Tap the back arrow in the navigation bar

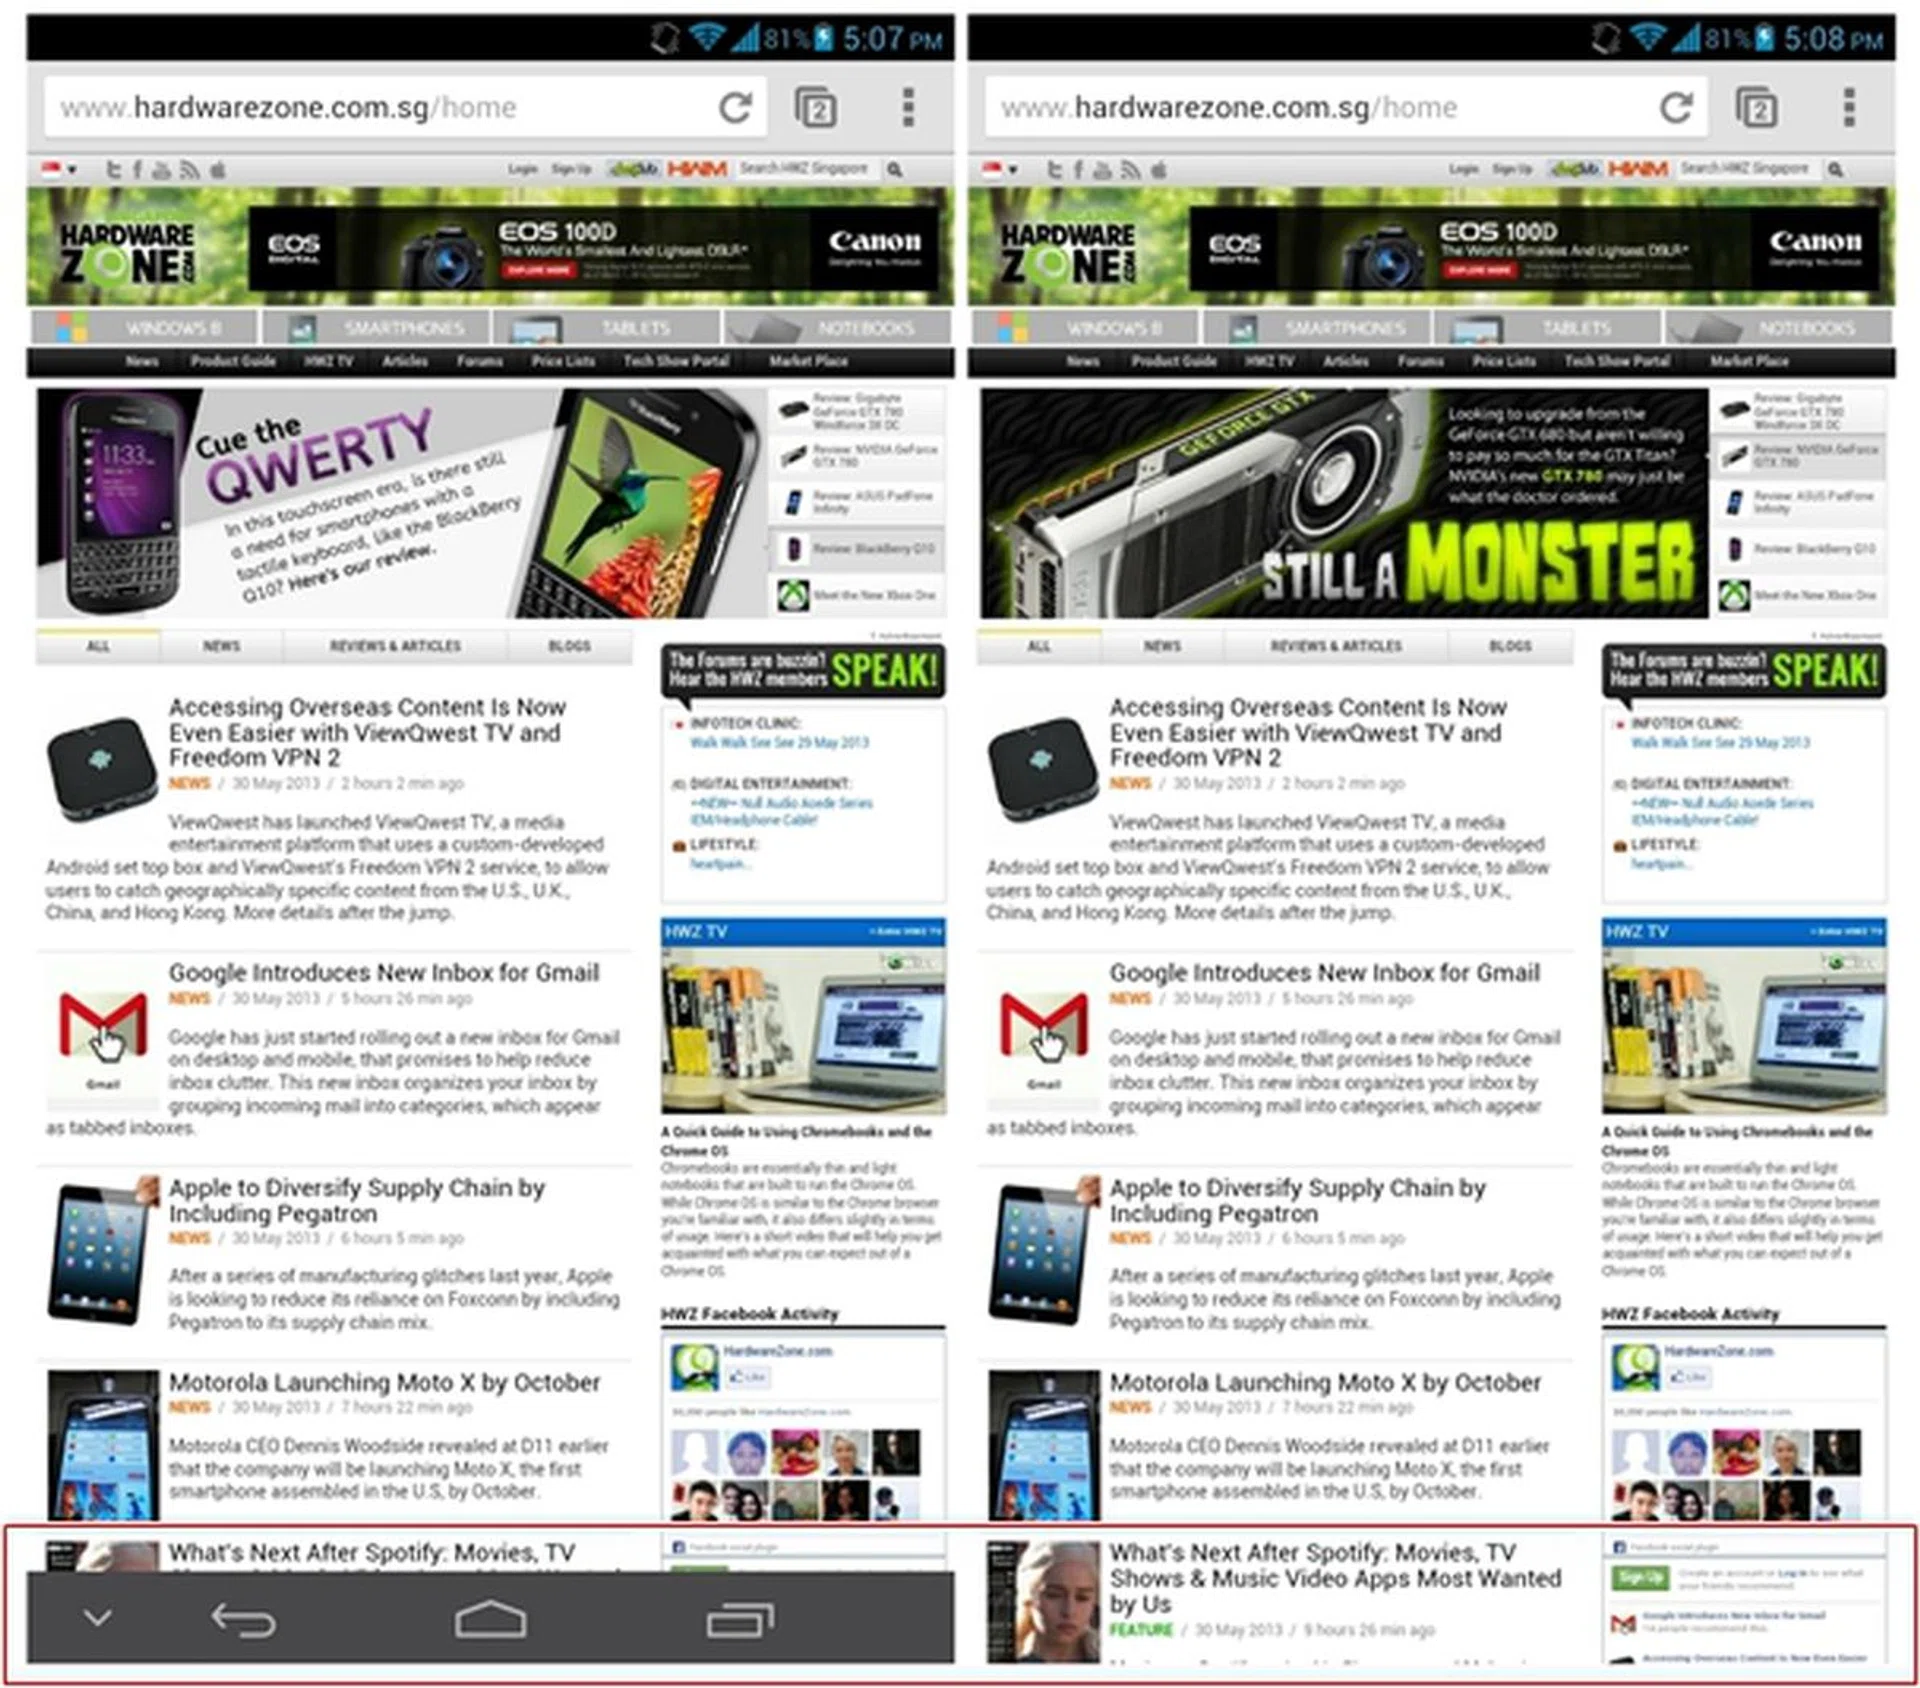click(243, 1619)
